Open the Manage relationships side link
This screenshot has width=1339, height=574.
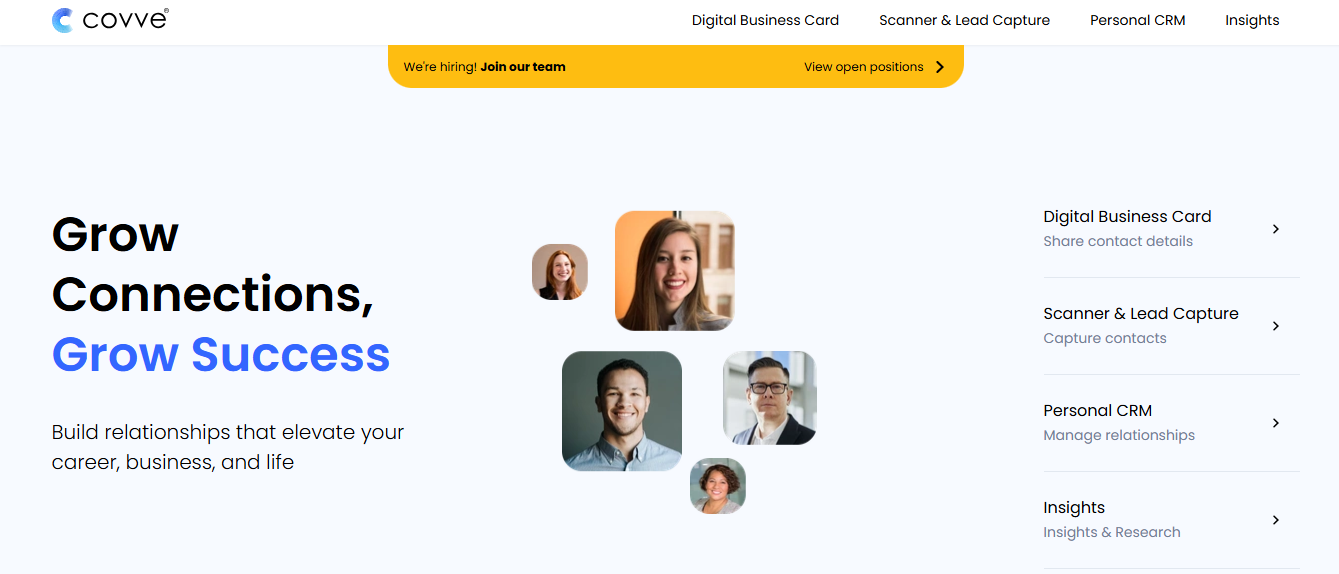(x=1119, y=435)
